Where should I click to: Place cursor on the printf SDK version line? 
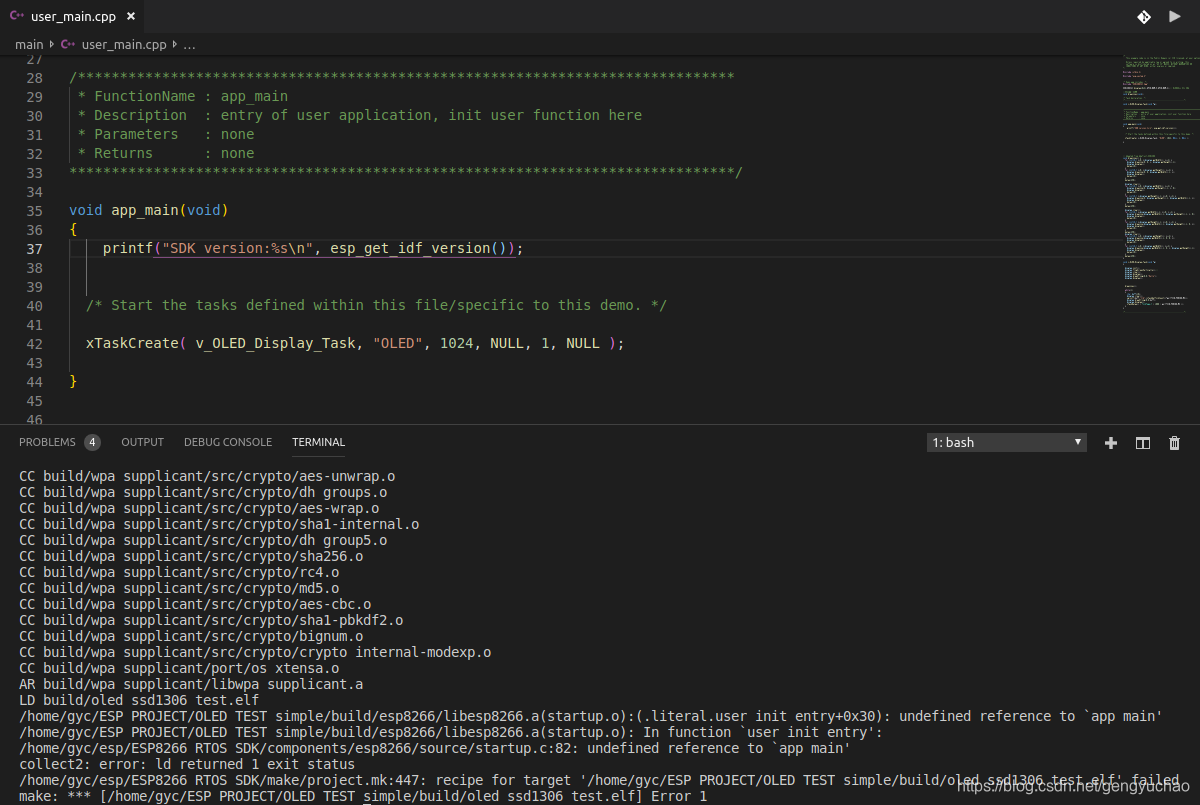[313, 248]
